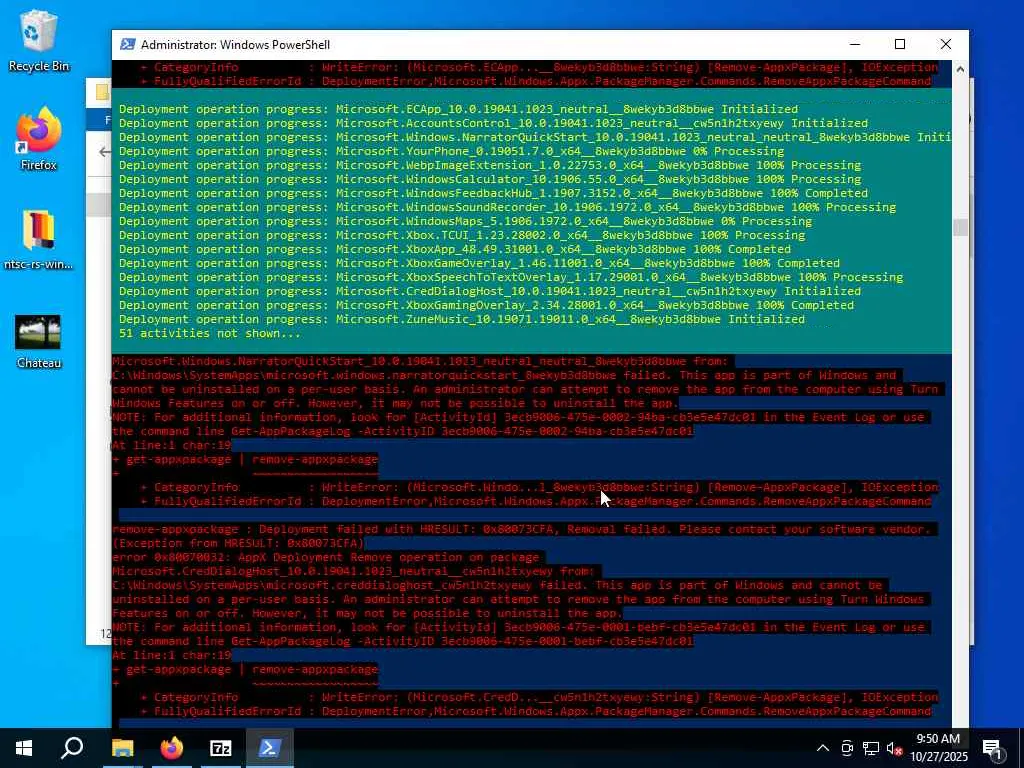Open the Windows Start menu
The image size is (1024, 768).
click(24, 748)
